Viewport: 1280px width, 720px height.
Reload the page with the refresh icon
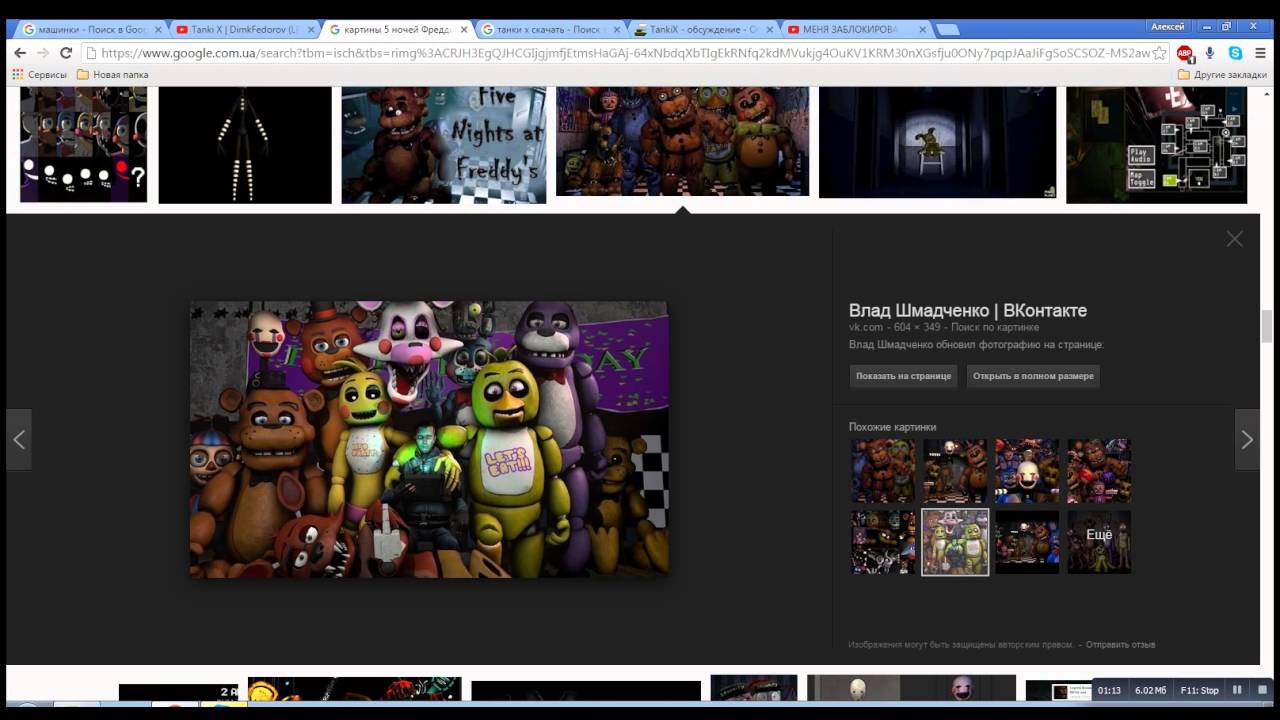pos(66,53)
